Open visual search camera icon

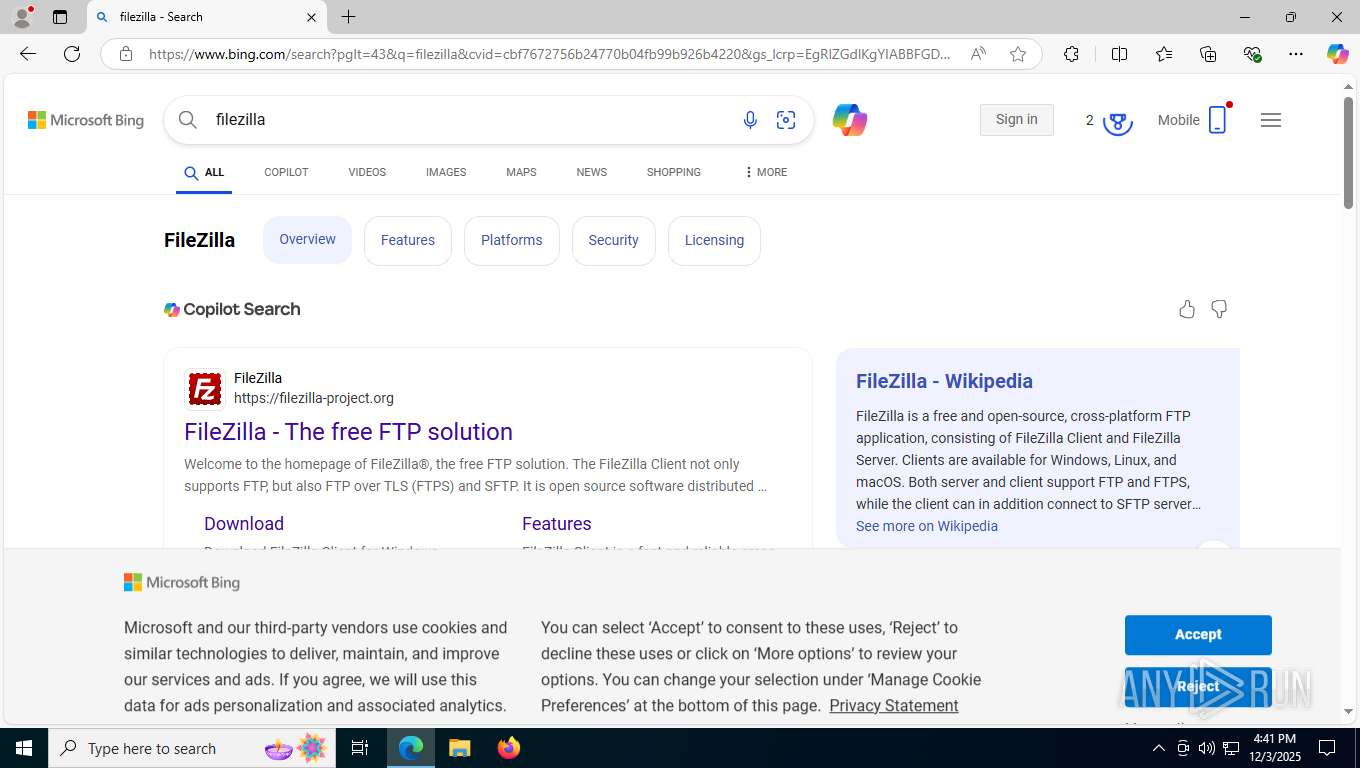coord(786,120)
